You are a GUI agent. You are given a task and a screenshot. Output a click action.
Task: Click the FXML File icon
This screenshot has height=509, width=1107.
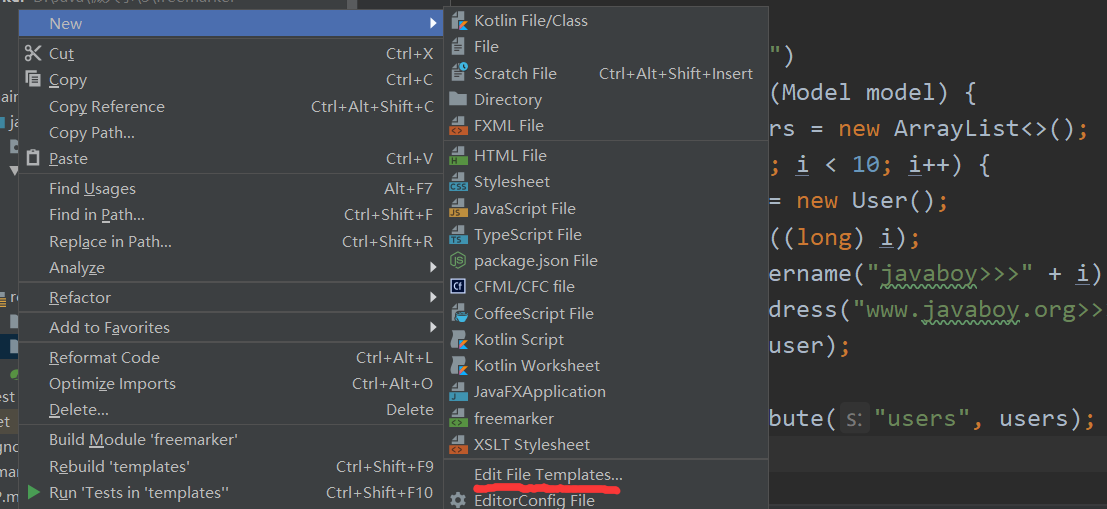pos(459,126)
